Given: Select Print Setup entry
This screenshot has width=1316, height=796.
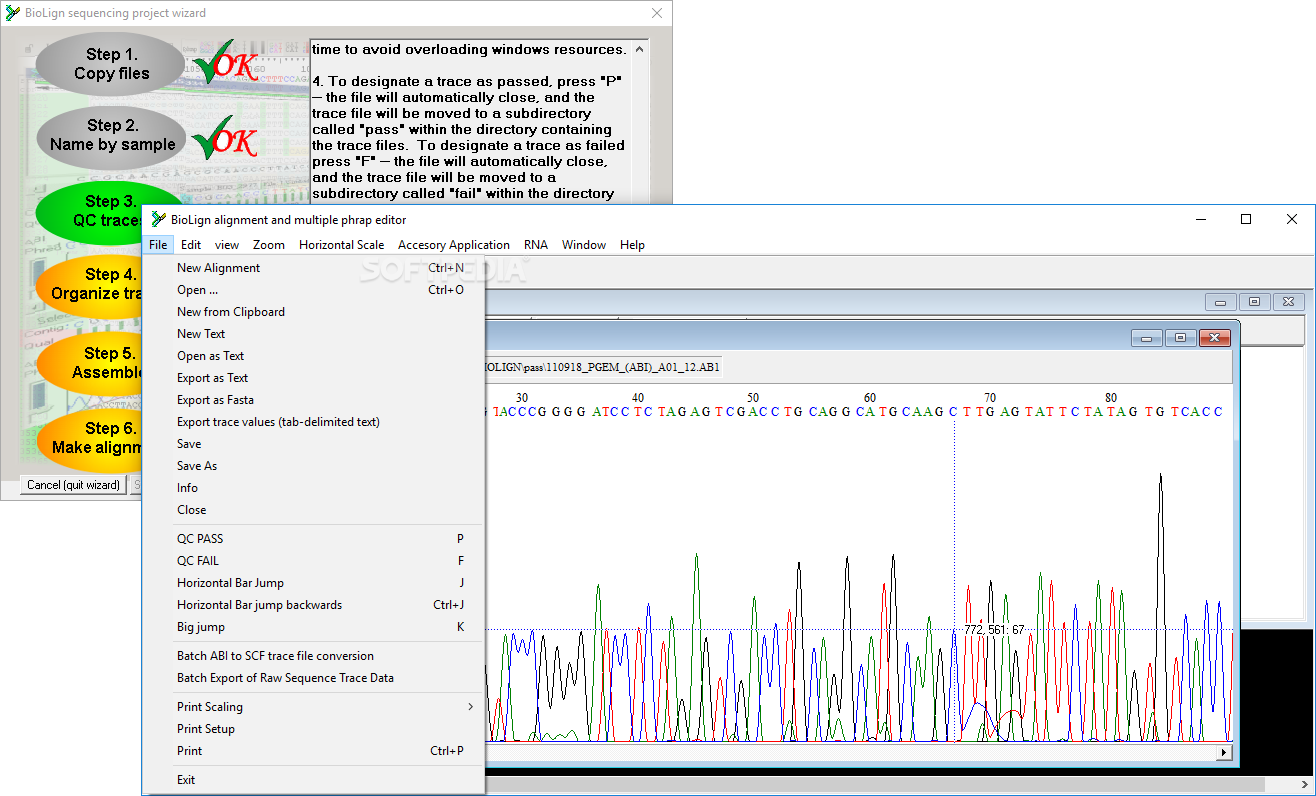Looking at the screenshot, I should [314, 729].
